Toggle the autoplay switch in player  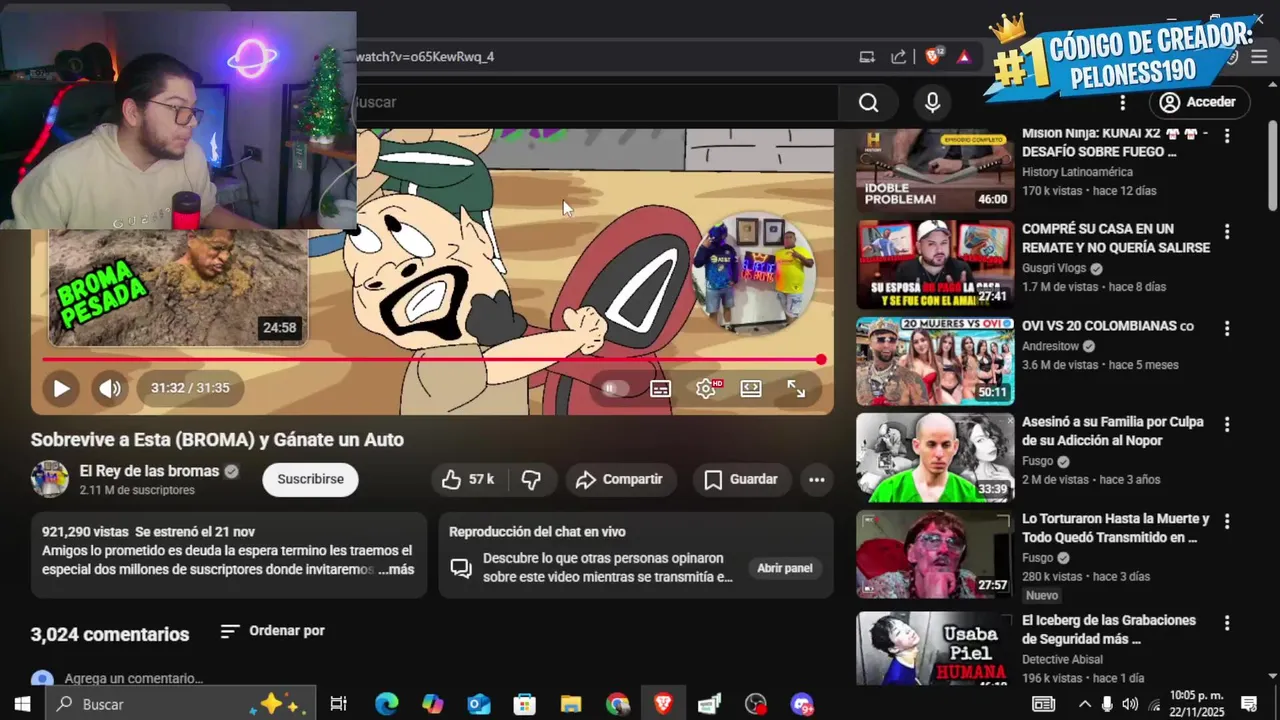[614, 389]
